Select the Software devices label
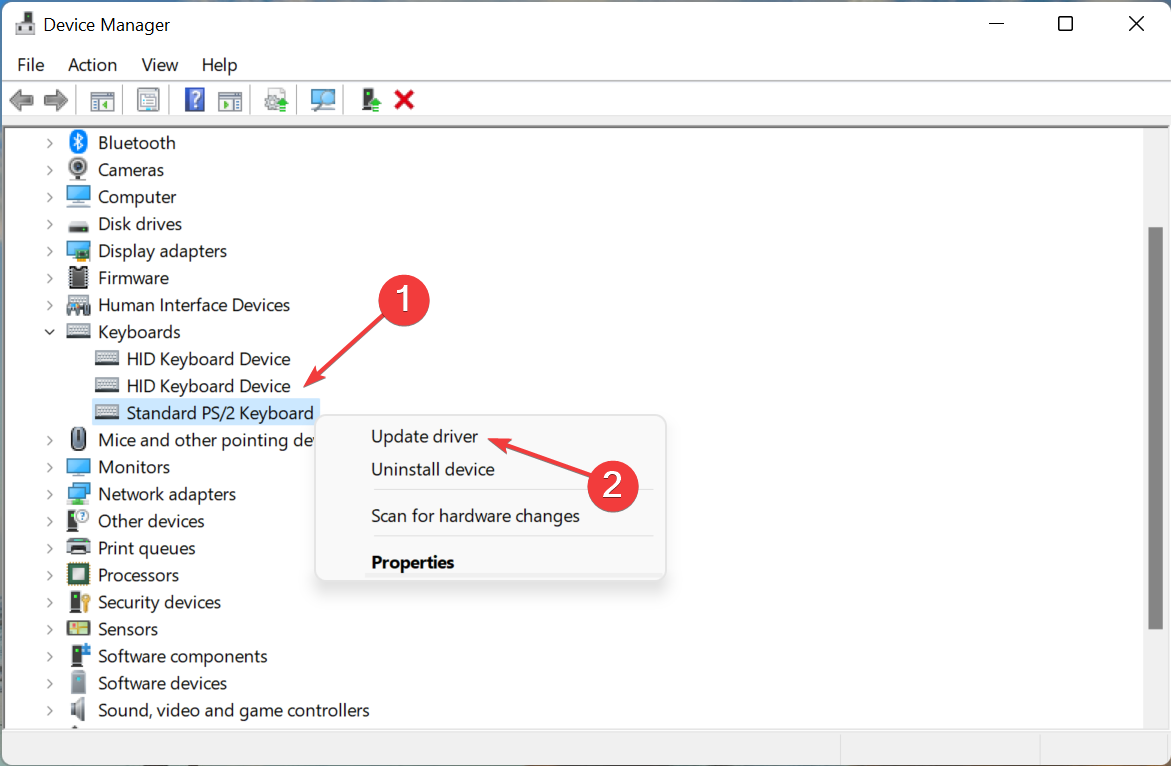The height and width of the screenshot is (766, 1171). click(x=162, y=683)
